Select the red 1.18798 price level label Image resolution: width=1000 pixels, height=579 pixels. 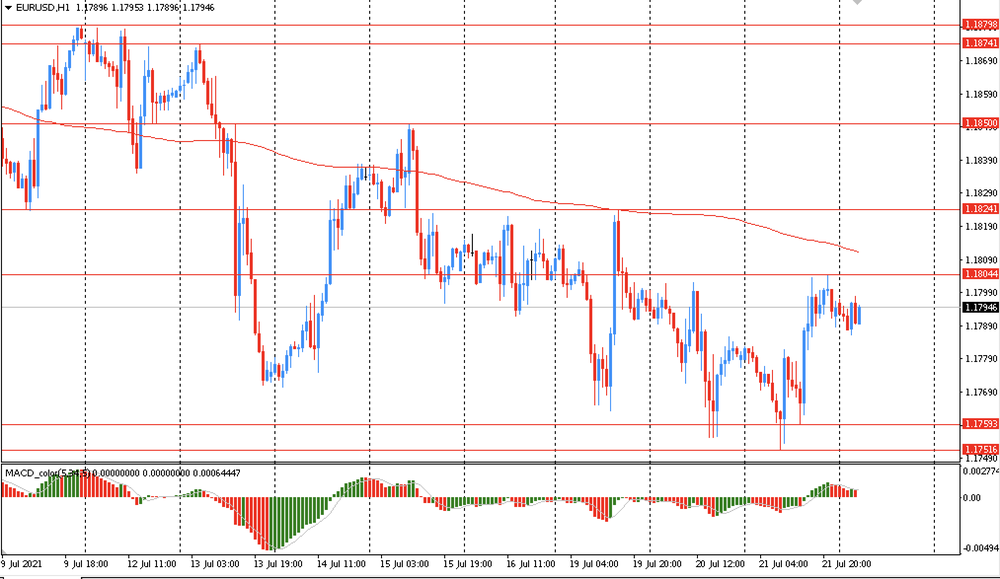pyautogui.click(x=981, y=25)
